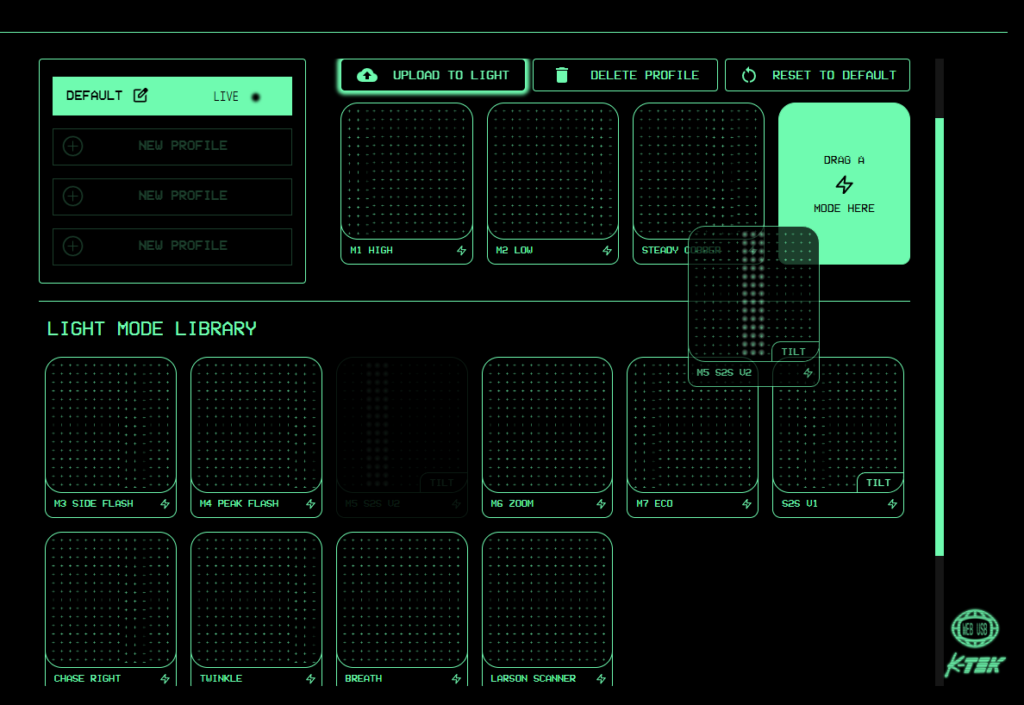
Task: Click the vertical scrollbar thumb
Action: pos(939,335)
